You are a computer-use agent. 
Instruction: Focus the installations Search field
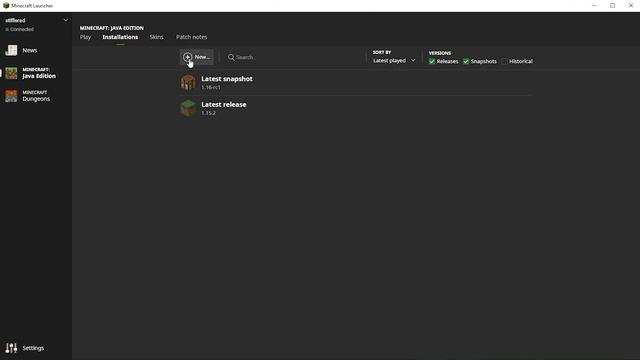(294, 57)
